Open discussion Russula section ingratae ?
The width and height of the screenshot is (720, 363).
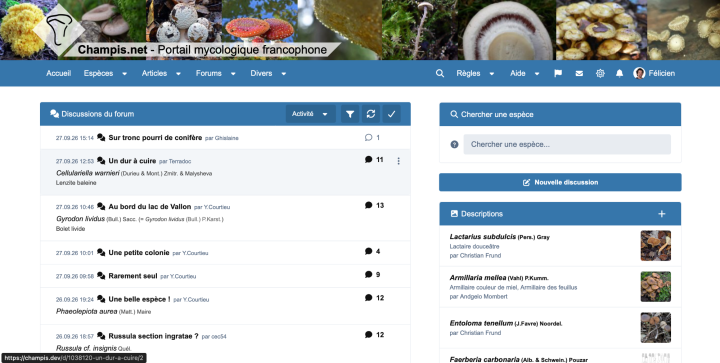pyautogui.click(x=153, y=336)
